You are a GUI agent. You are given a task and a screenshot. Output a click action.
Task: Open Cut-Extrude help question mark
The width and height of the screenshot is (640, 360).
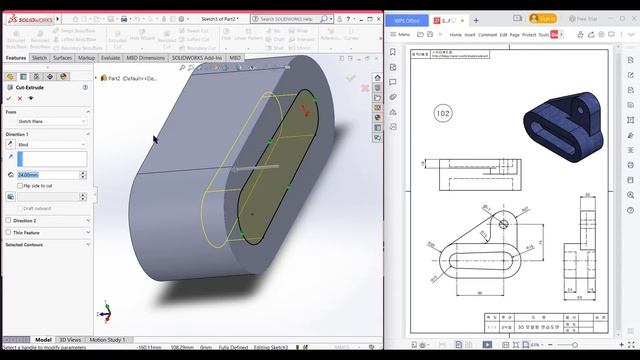pyautogui.click(x=85, y=87)
